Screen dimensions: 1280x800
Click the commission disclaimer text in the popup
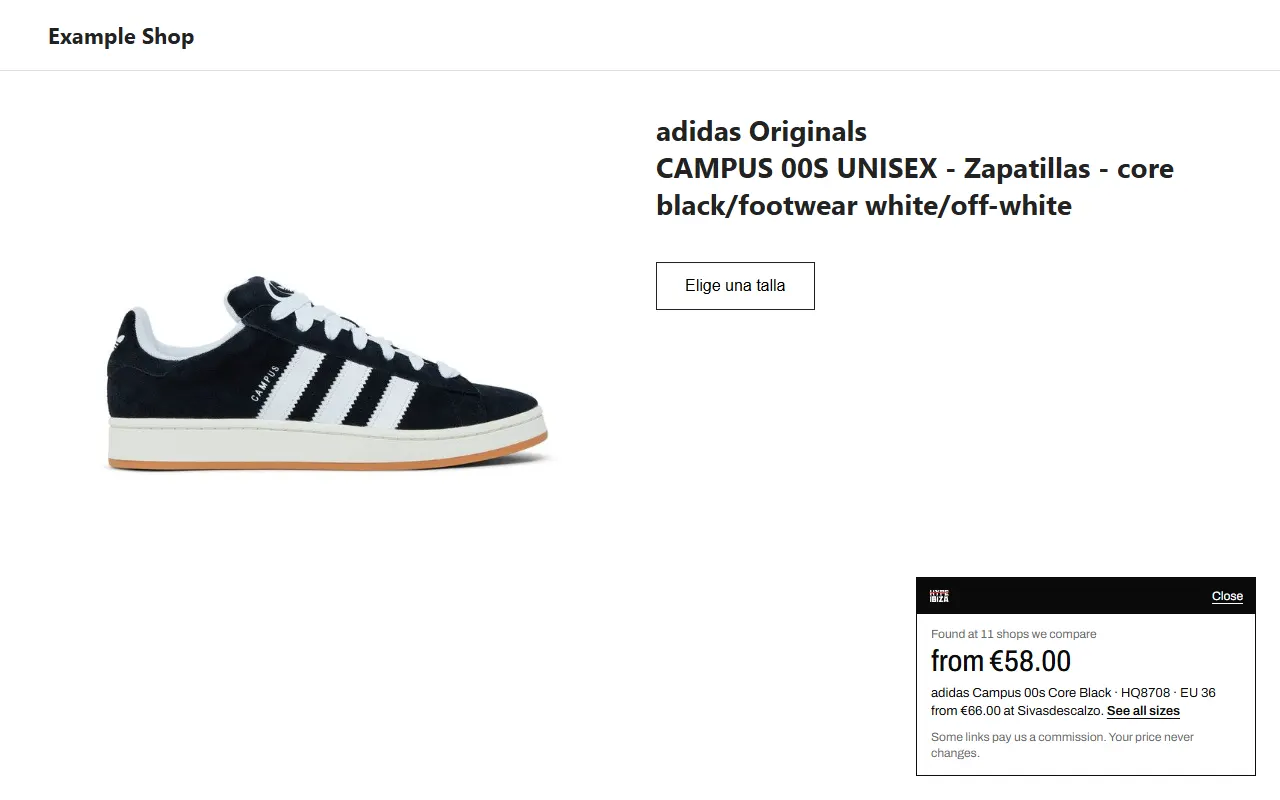(x=1062, y=745)
